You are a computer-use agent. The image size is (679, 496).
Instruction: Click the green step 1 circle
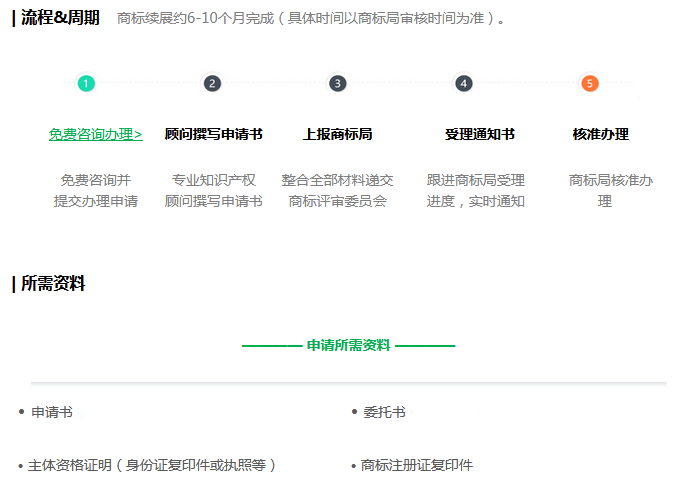point(86,83)
